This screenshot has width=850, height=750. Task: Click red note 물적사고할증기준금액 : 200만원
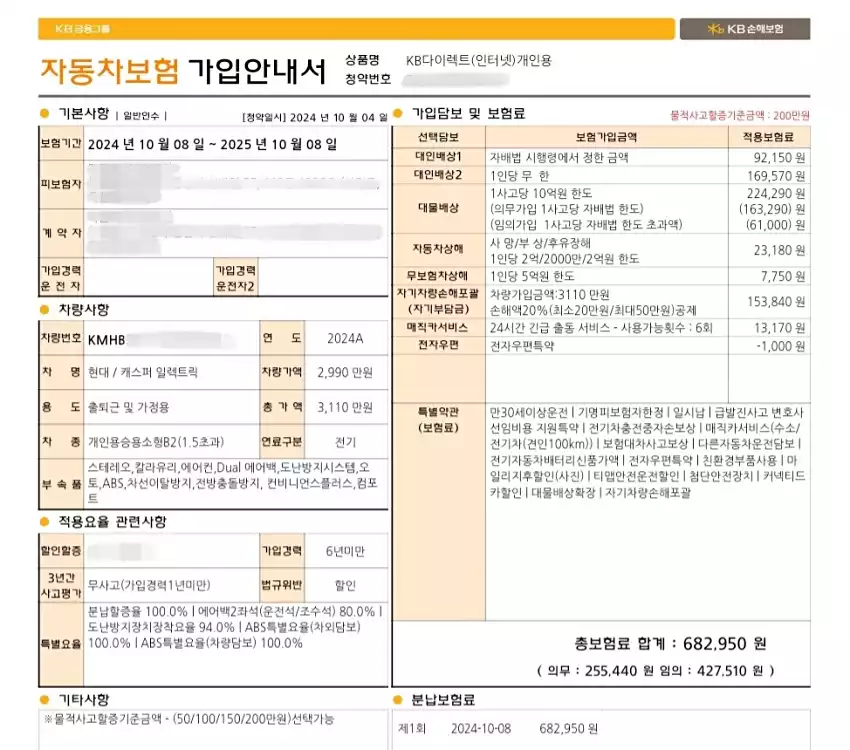pos(740,115)
